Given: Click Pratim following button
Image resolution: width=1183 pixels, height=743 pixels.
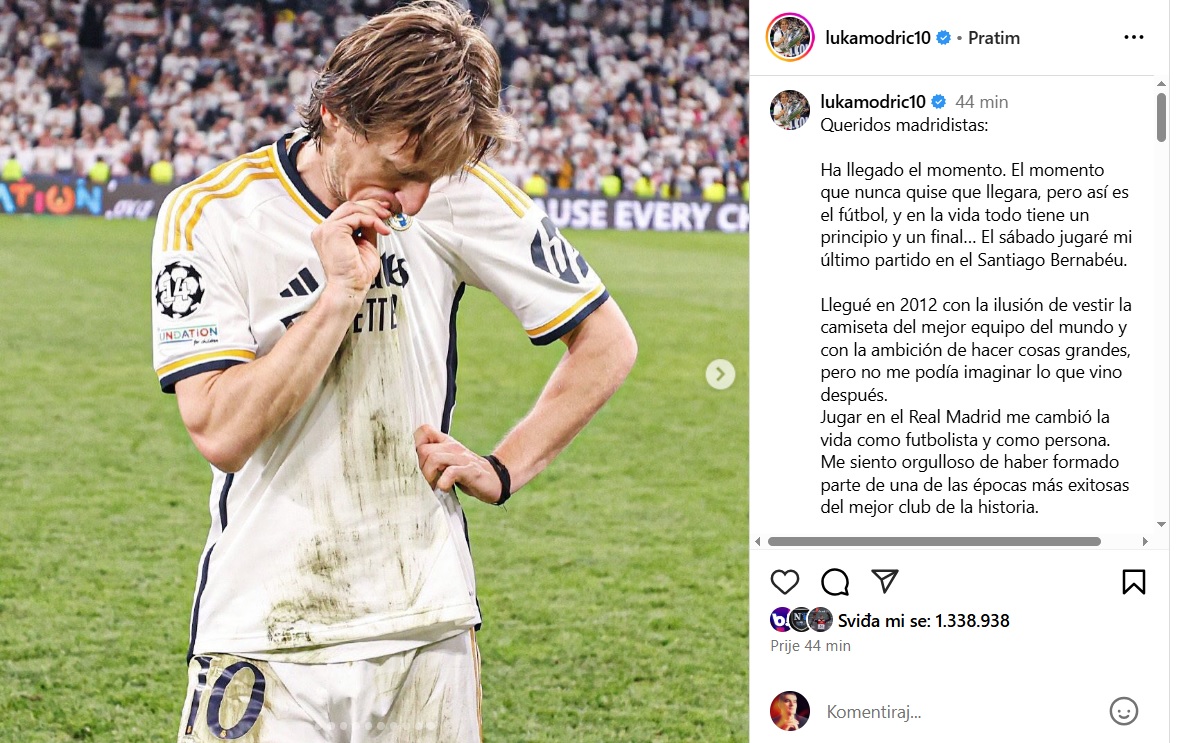Looking at the screenshot, I should click(x=994, y=38).
